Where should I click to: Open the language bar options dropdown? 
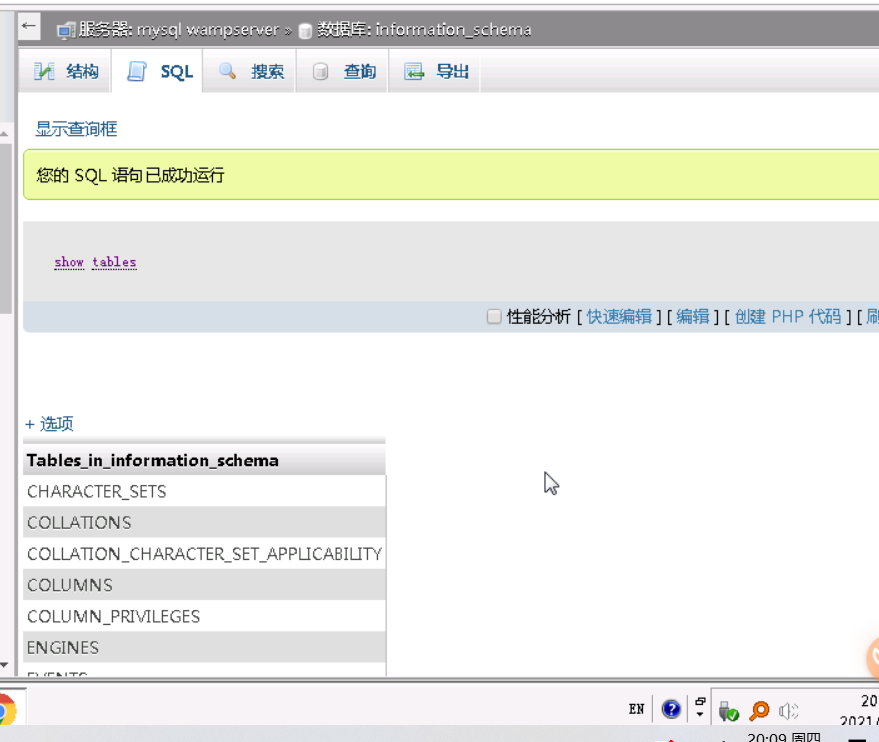click(x=700, y=714)
